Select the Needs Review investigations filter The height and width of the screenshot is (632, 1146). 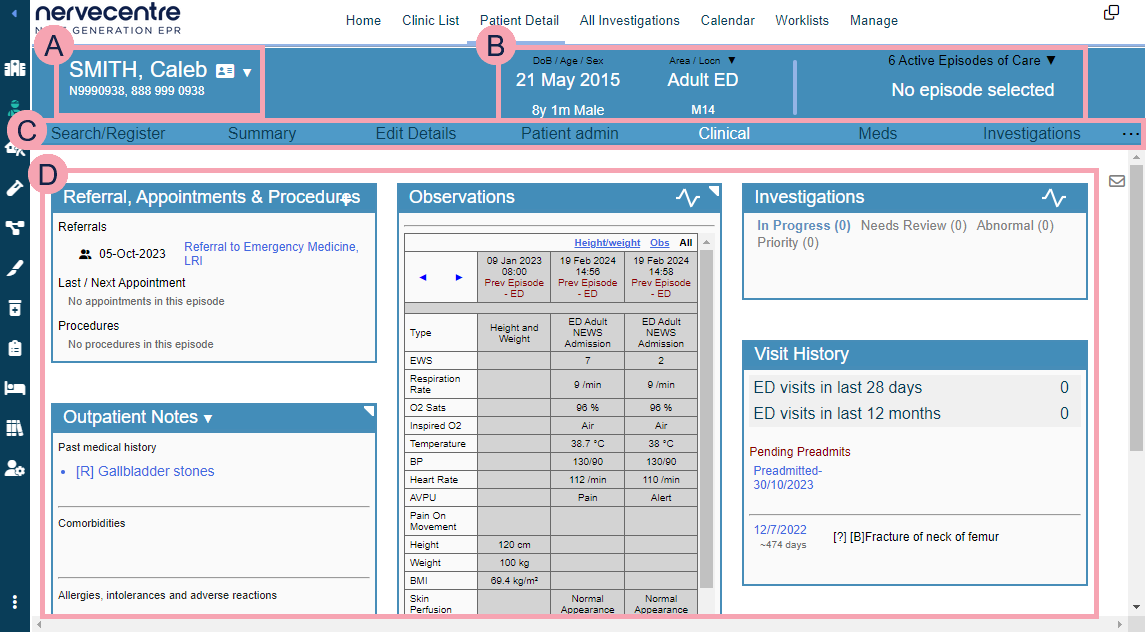[x=913, y=226]
